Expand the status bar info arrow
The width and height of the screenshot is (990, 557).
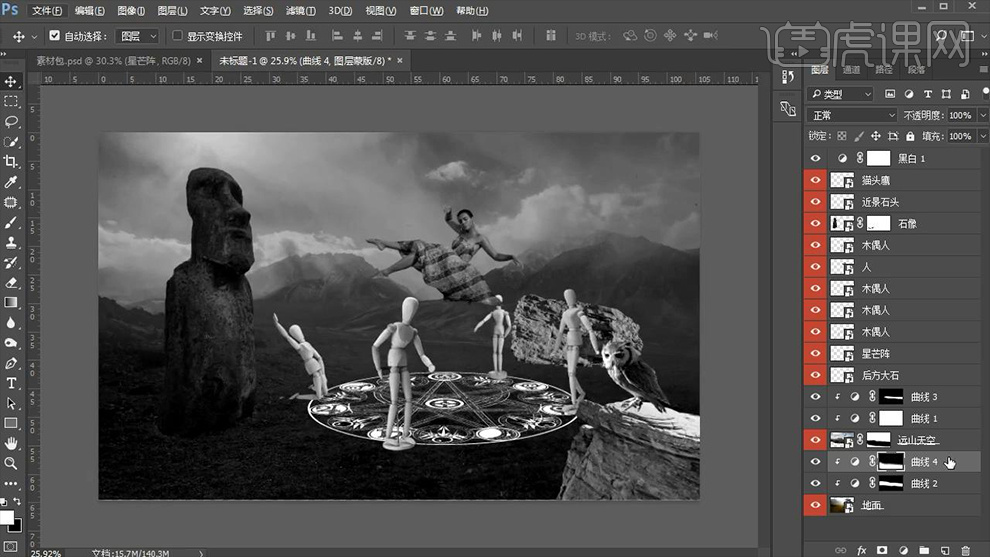click(x=201, y=553)
